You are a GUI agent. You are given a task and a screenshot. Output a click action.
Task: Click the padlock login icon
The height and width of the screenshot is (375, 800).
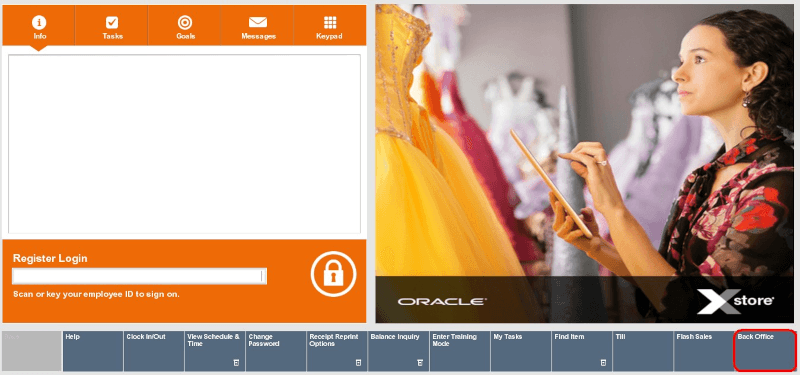pos(333,274)
